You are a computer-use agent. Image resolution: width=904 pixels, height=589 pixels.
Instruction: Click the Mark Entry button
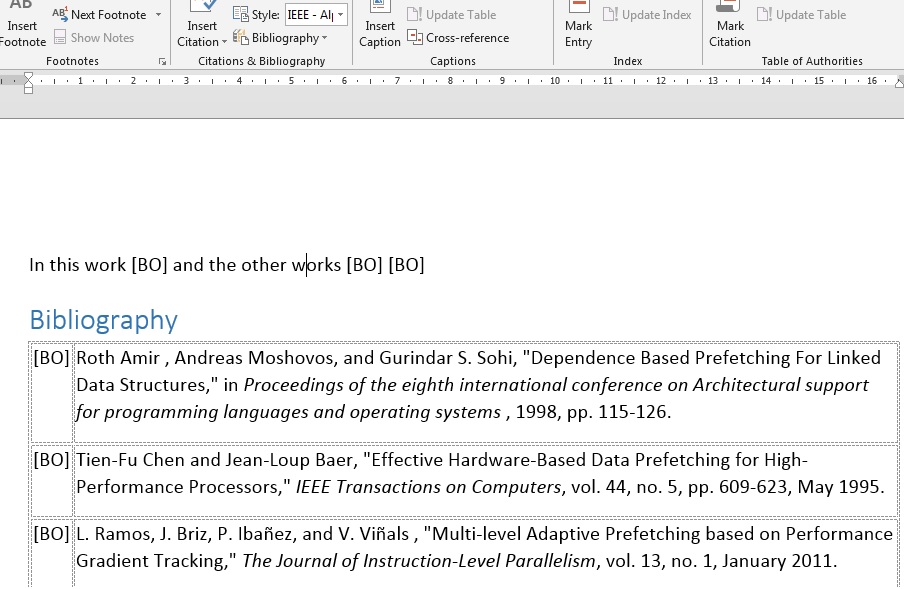578,24
